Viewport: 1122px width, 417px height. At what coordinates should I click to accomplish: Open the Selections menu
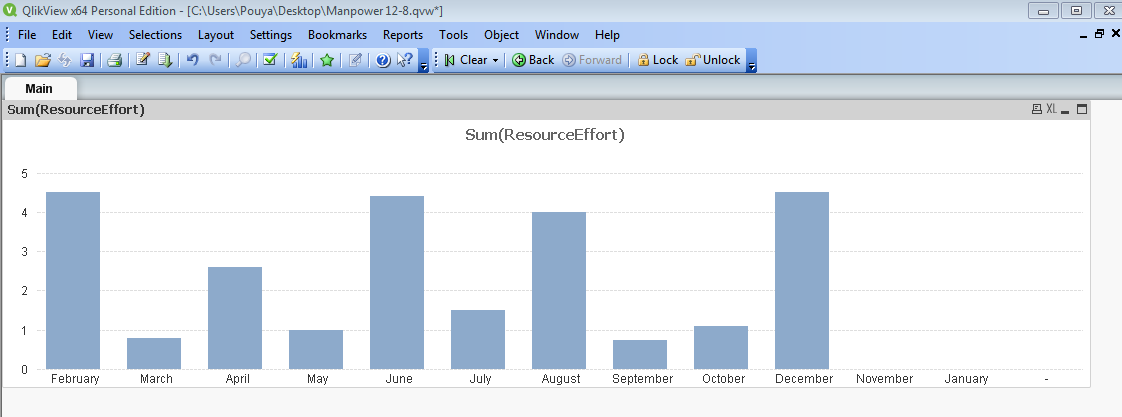point(155,35)
